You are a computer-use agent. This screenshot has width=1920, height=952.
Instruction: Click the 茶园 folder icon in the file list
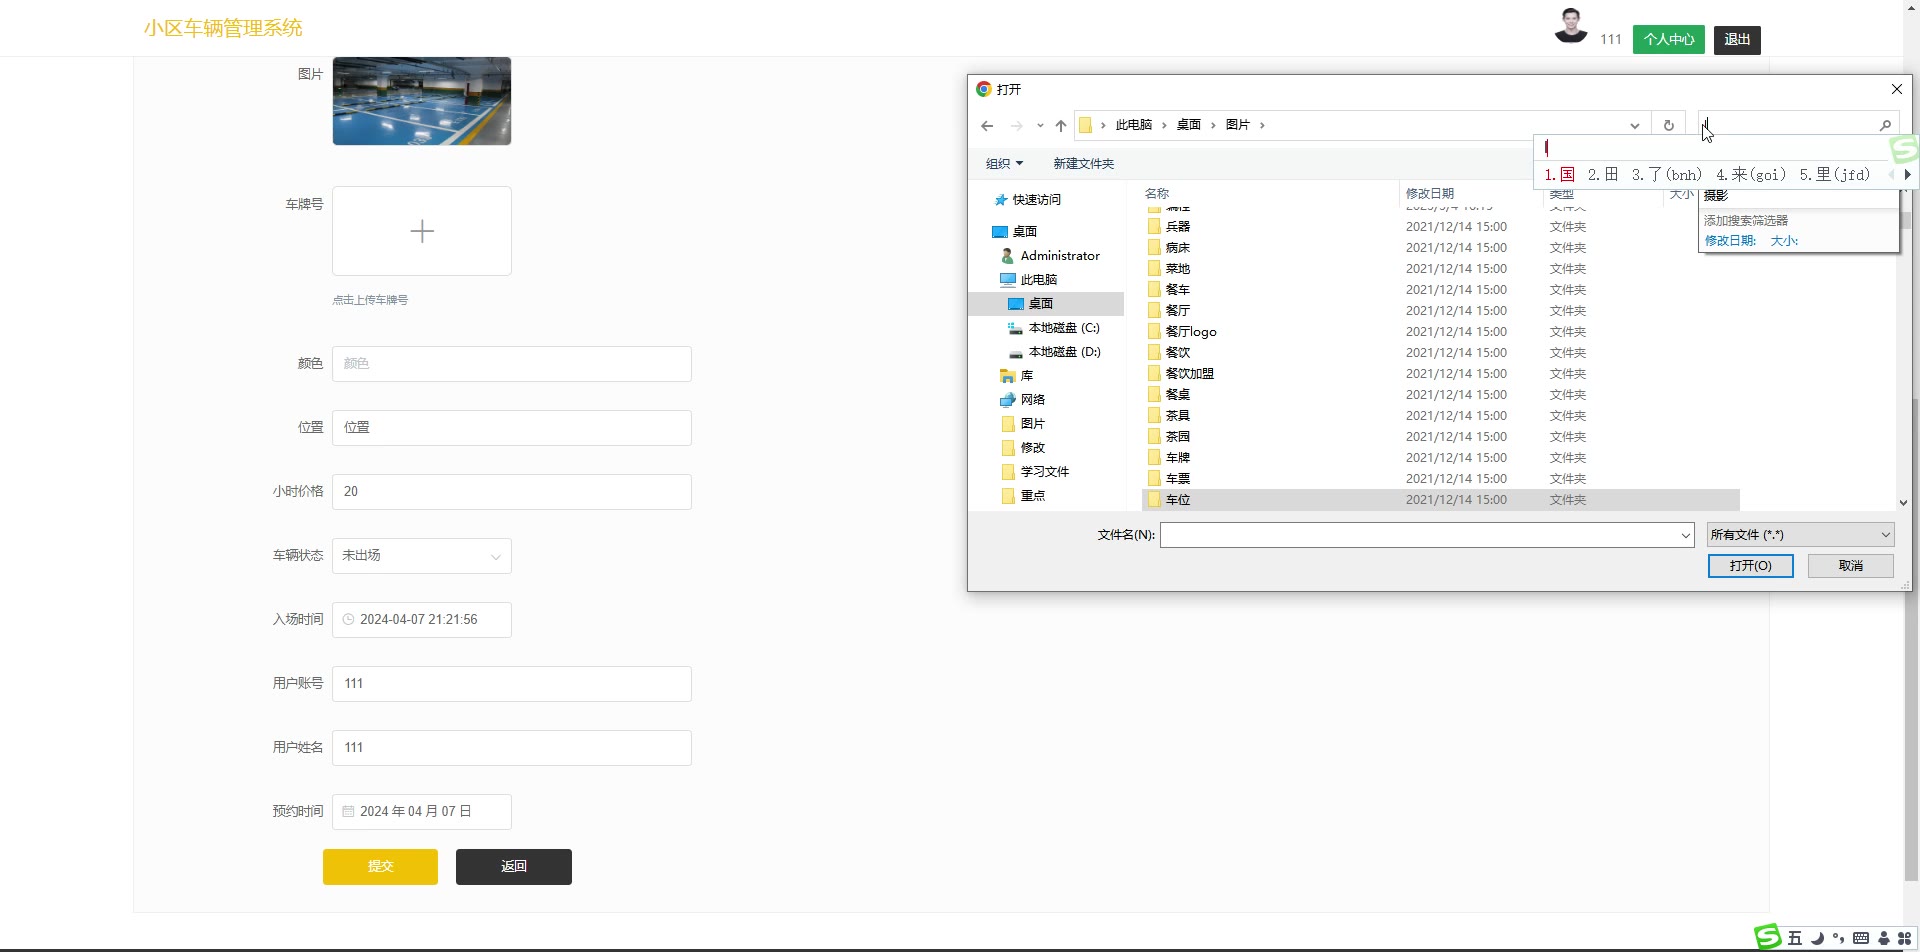pyautogui.click(x=1154, y=437)
